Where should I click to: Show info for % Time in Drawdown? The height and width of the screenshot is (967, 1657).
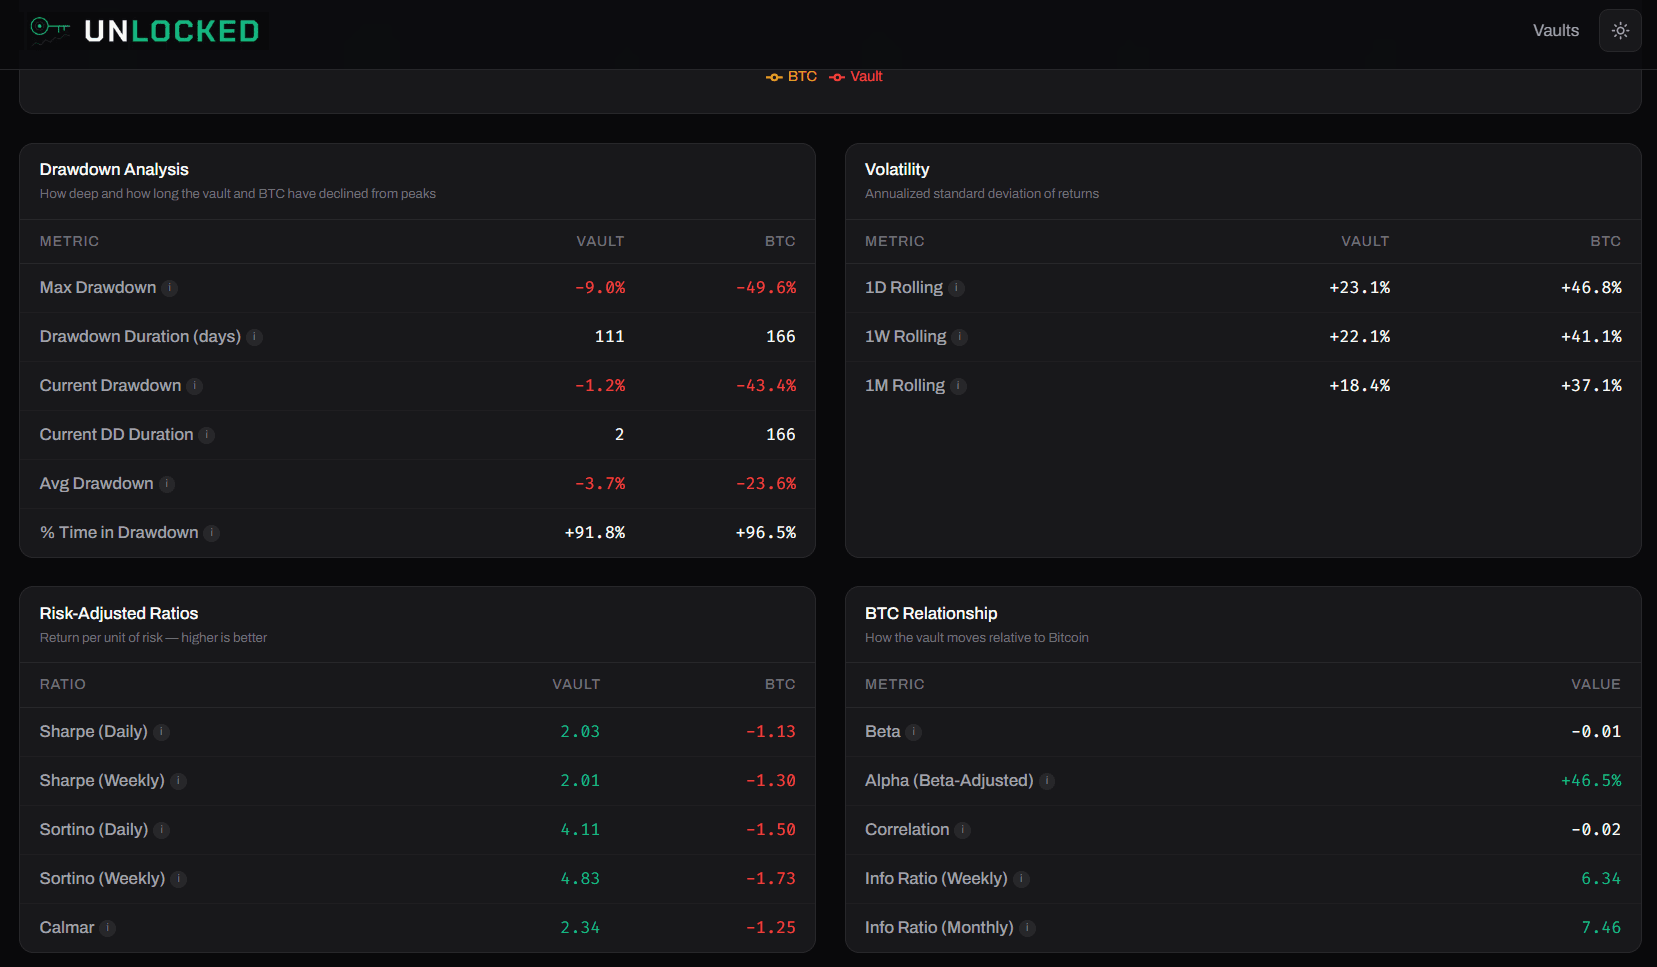coord(212,533)
